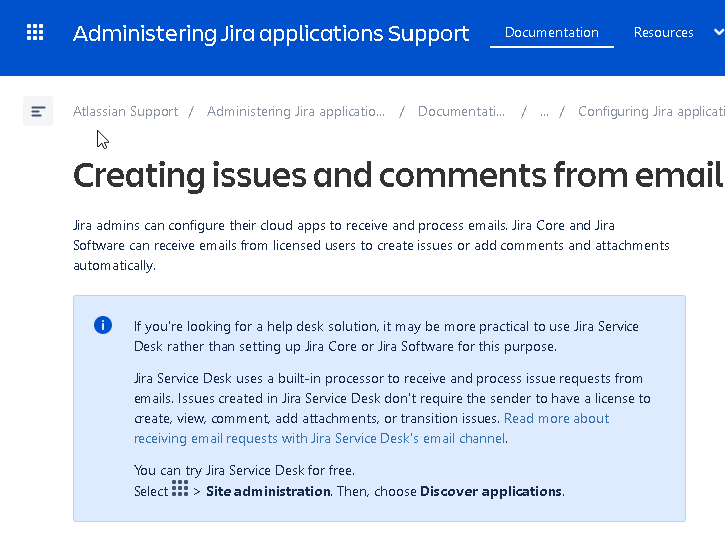This screenshot has height=542, width=725.
Task: Click the page title Creating issues and comments
Action: click(x=398, y=176)
